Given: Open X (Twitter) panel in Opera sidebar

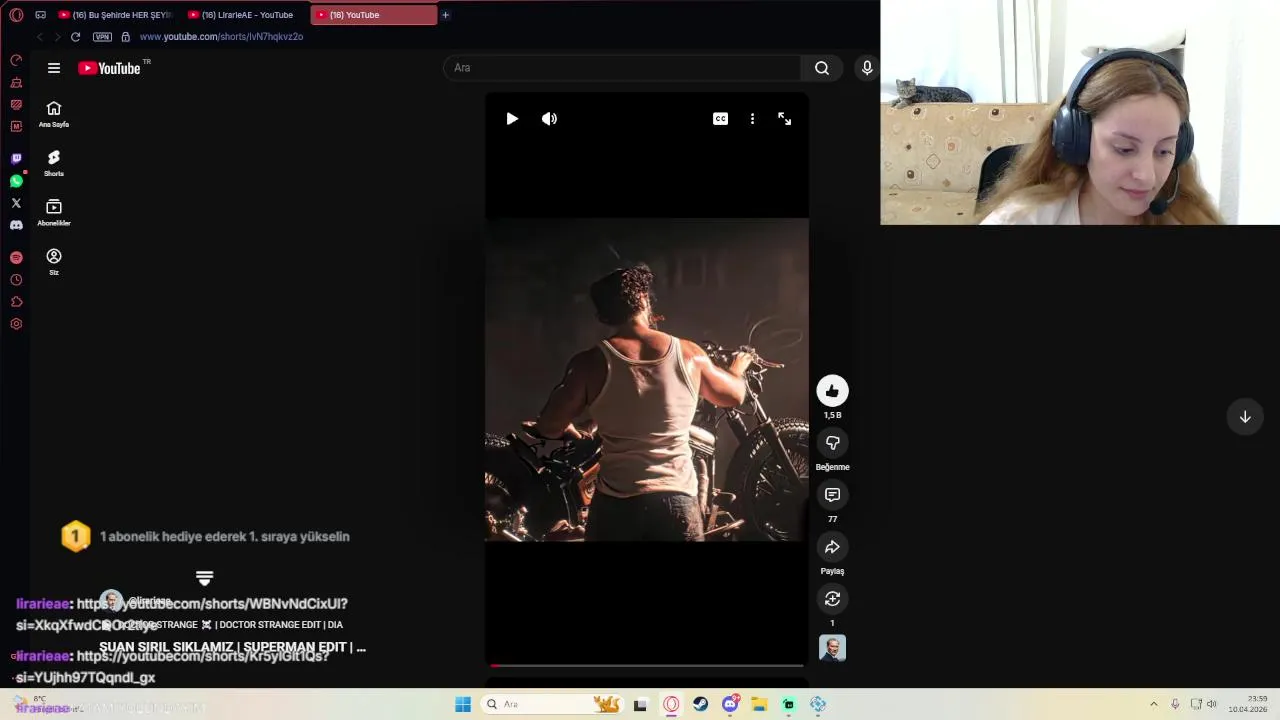Looking at the screenshot, I should pos(16,203).
